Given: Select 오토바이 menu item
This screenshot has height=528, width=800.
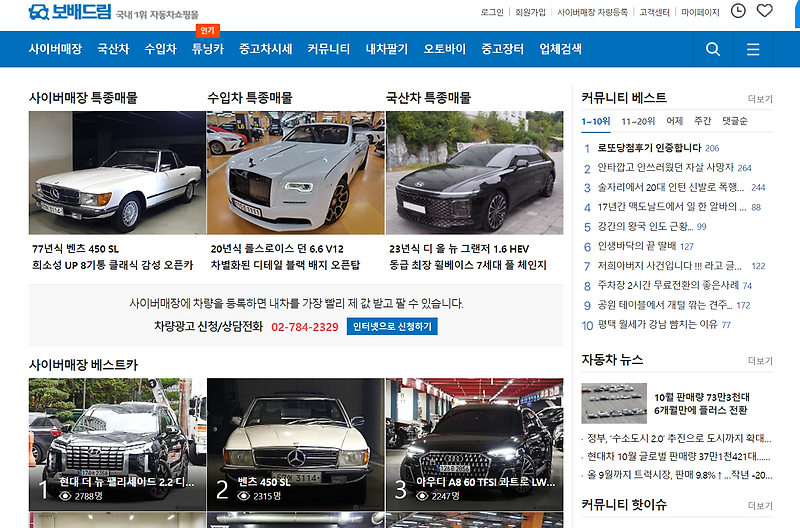Looking at the screenshot, I should point(444,49).
